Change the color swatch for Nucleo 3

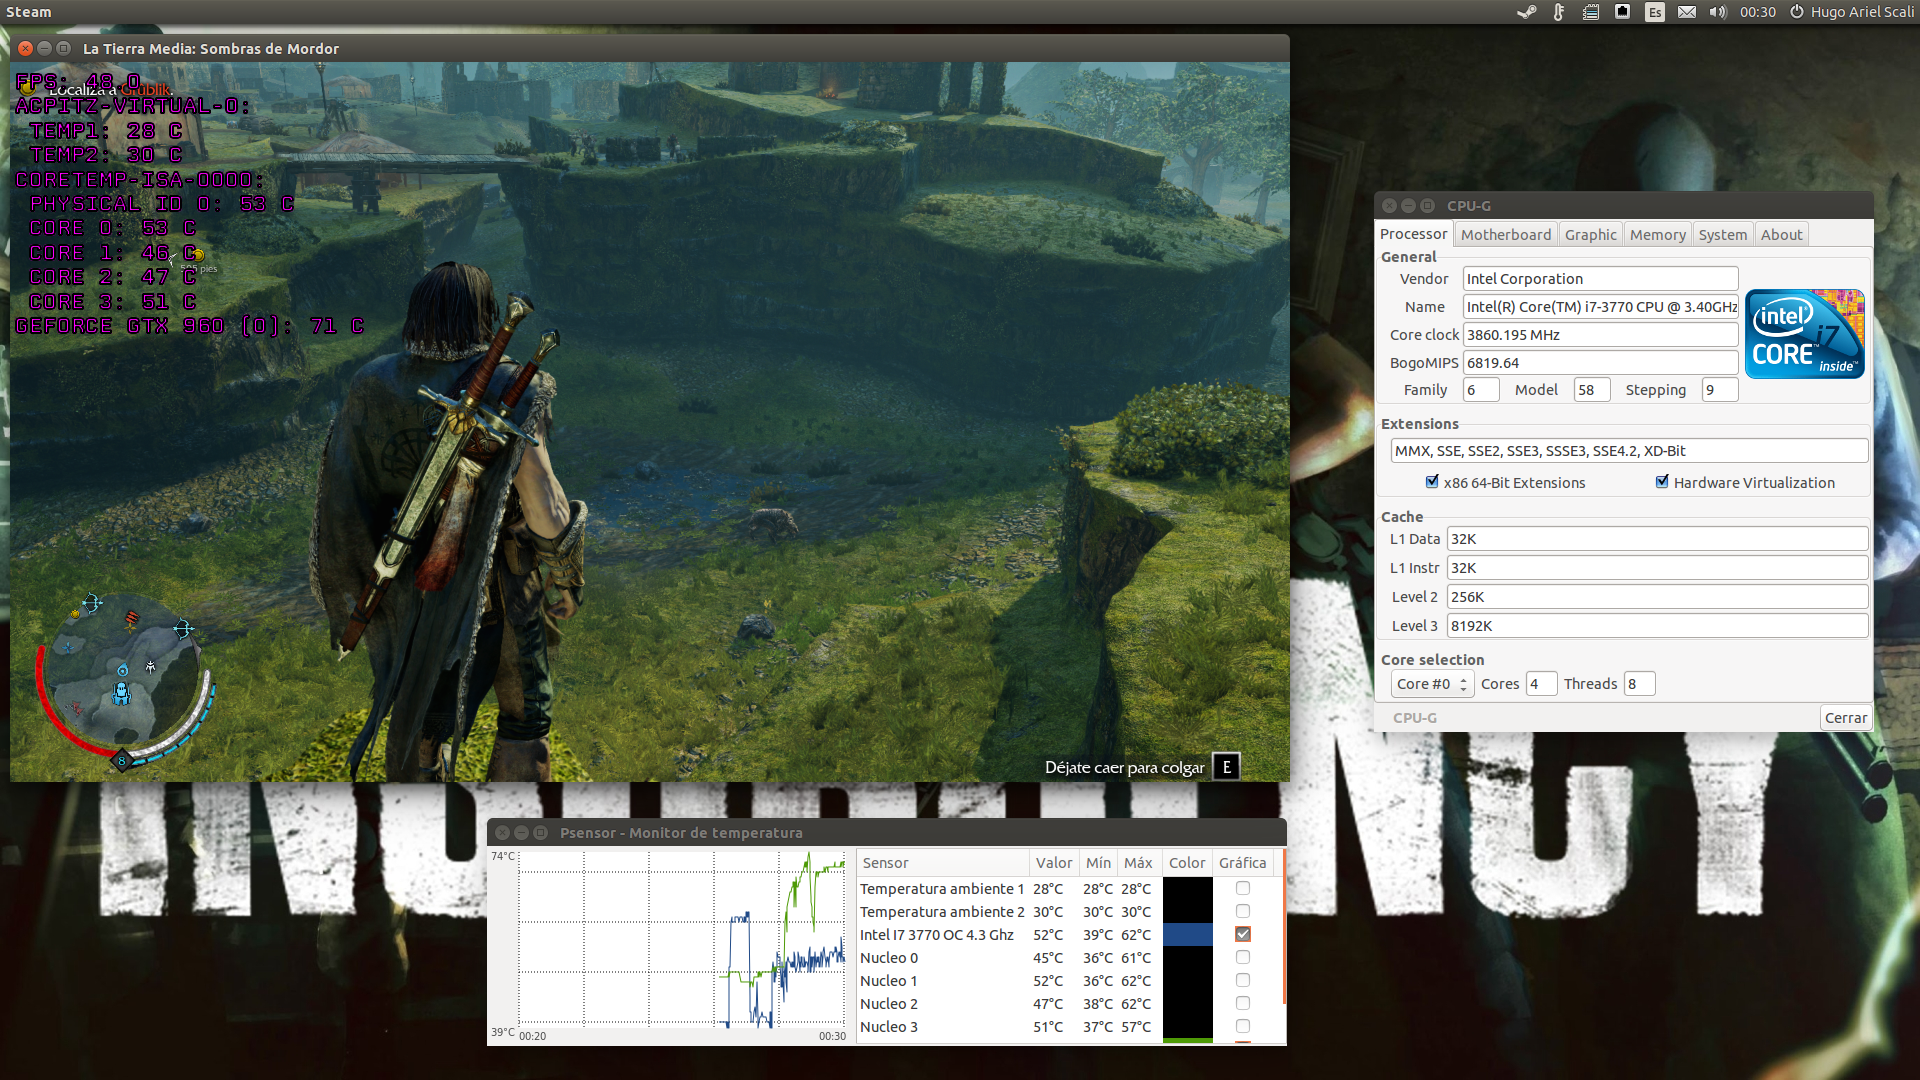pyautogui.click(x=1188, y=1026)
